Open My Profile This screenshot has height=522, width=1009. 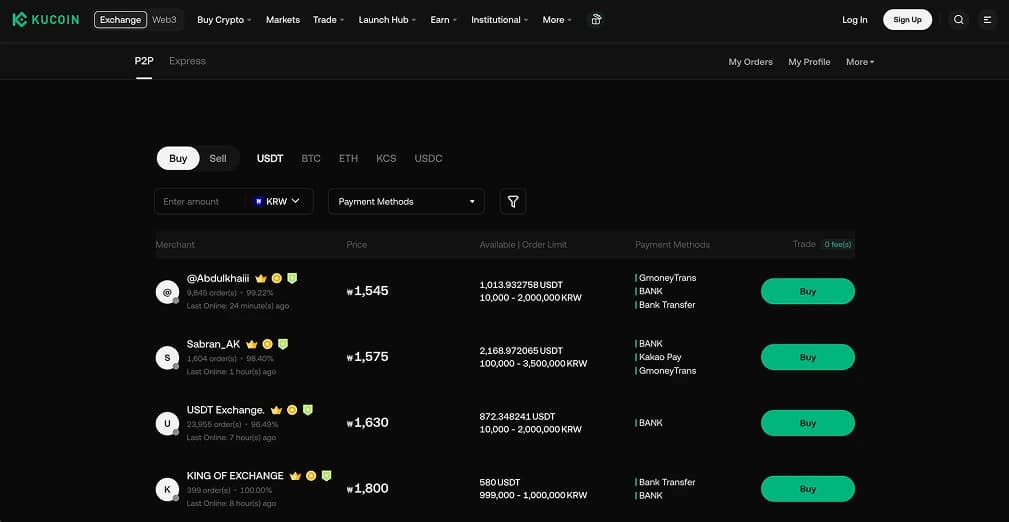tap(809, 62)
